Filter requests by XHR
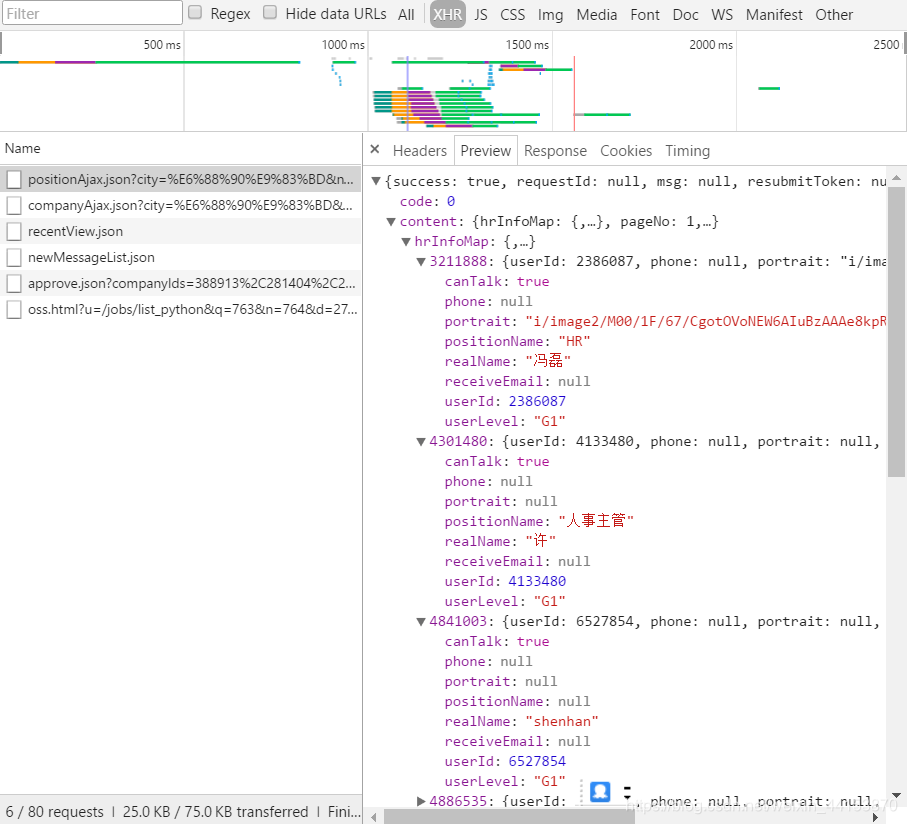The width and height of the screenshot is (907, 824). click(448, 14)
